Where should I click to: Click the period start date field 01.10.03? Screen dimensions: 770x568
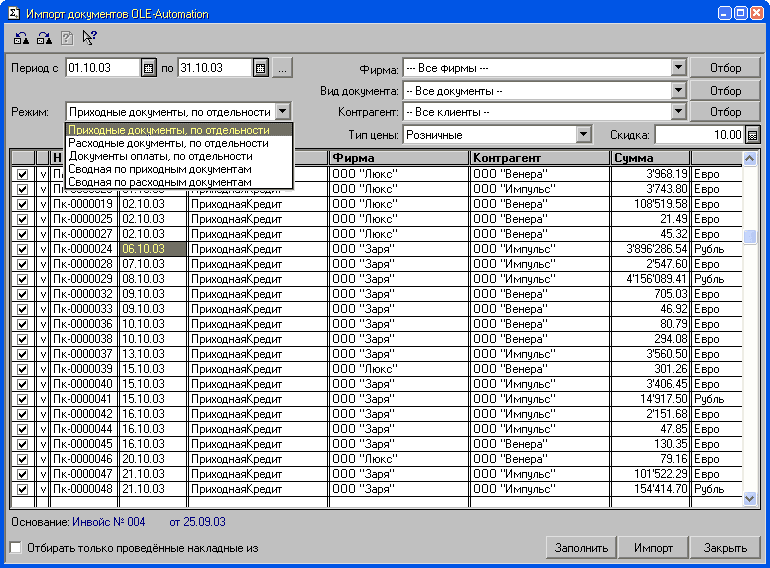pyautogui.click(x=103, y=68)
